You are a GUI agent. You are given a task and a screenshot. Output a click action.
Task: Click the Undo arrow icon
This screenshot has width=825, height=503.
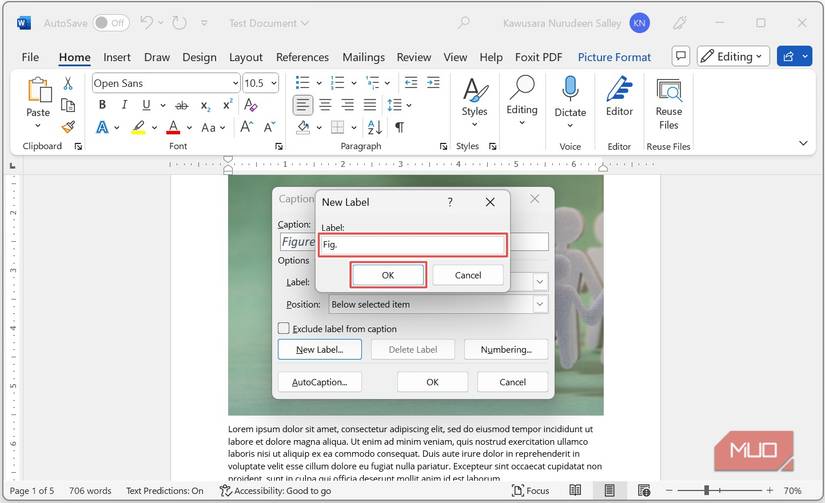[147, 22]
